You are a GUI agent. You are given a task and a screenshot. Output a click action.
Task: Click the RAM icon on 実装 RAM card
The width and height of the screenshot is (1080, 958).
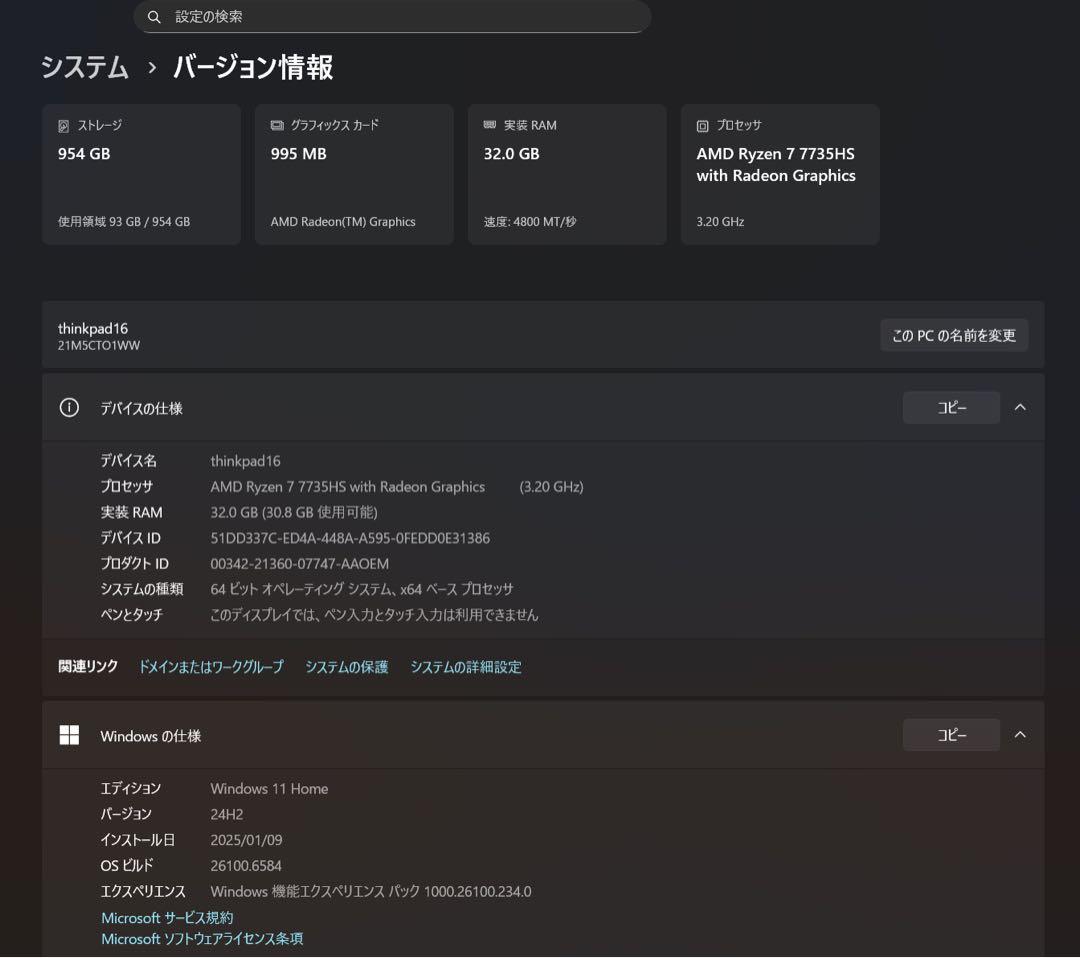[x=488, y=125]
